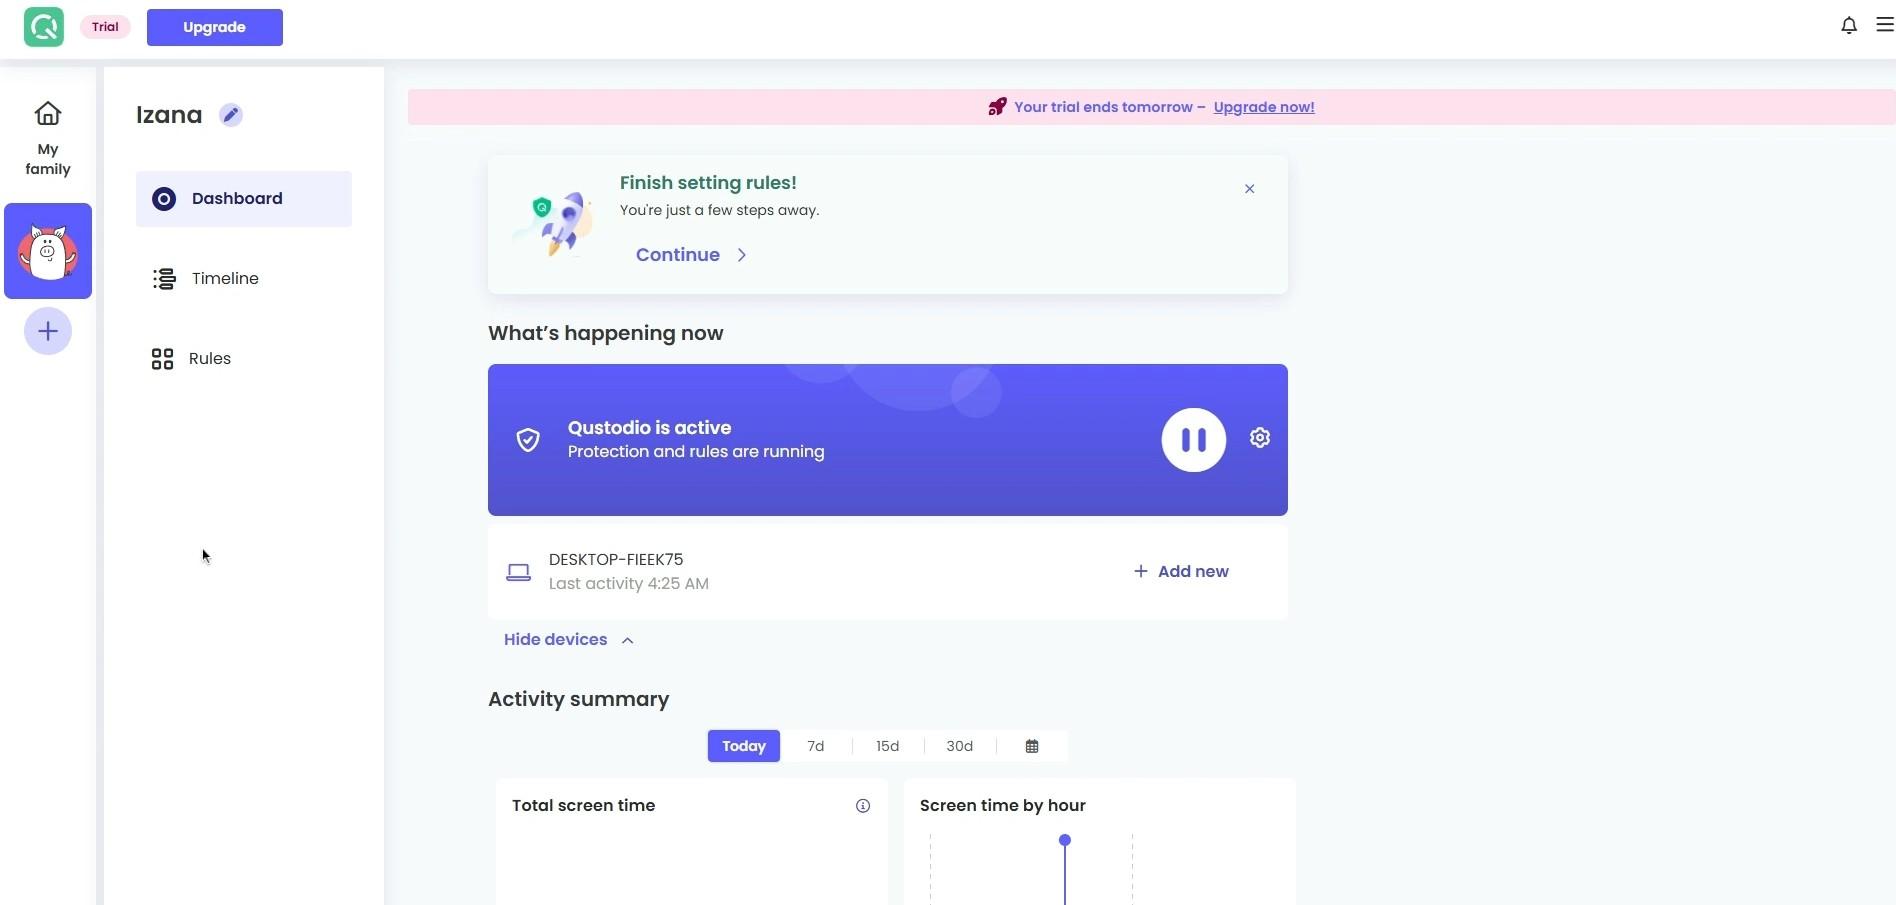Open the Dashboard section
Viewport: 1896px width, 905px height.
(244, 199)
